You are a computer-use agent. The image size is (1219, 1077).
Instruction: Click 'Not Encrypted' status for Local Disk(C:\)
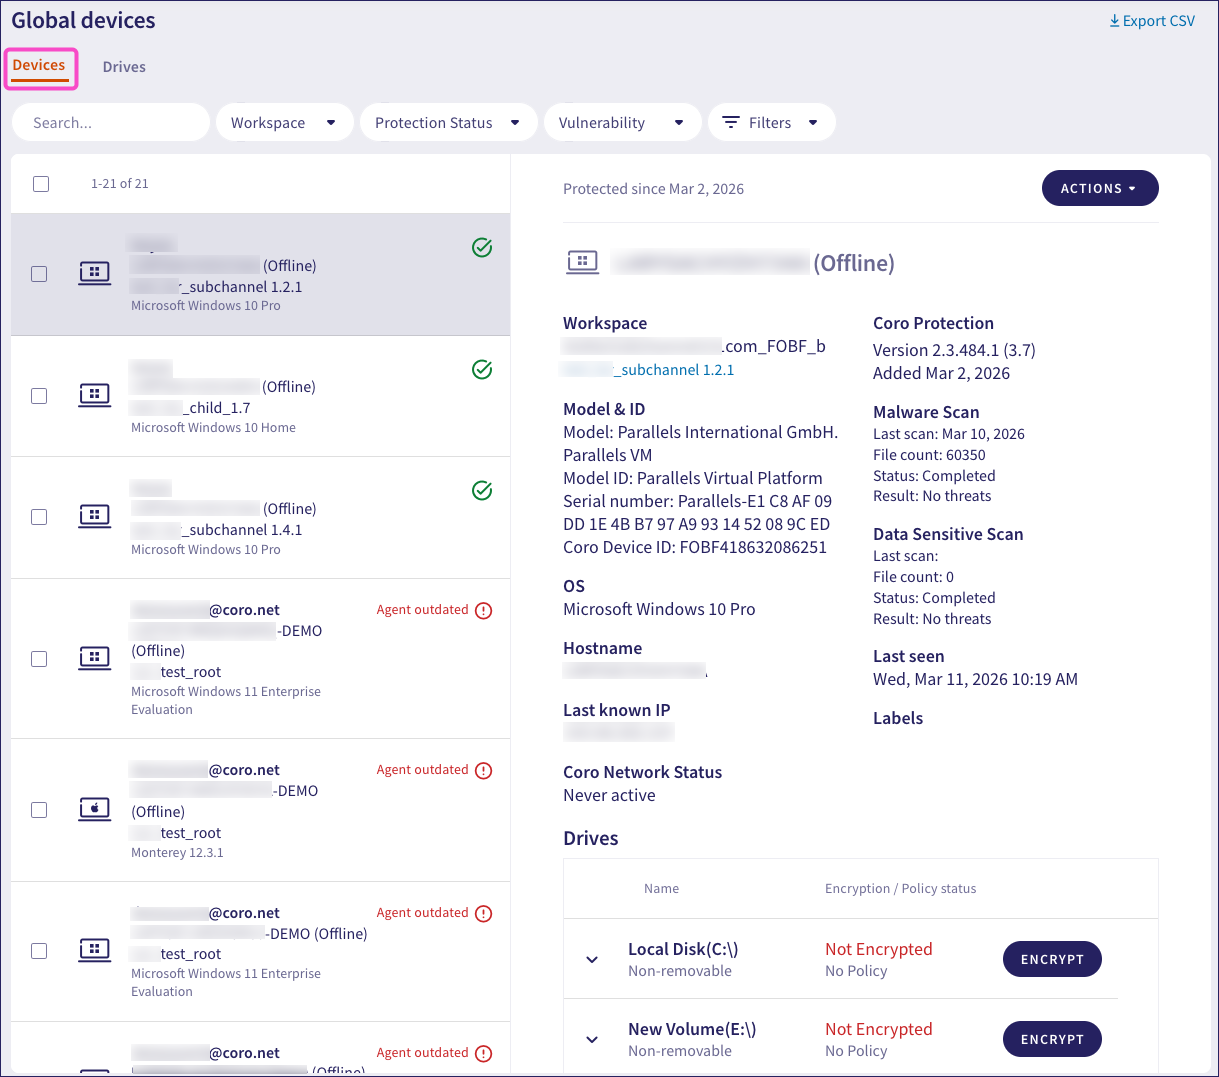(879, 949)
